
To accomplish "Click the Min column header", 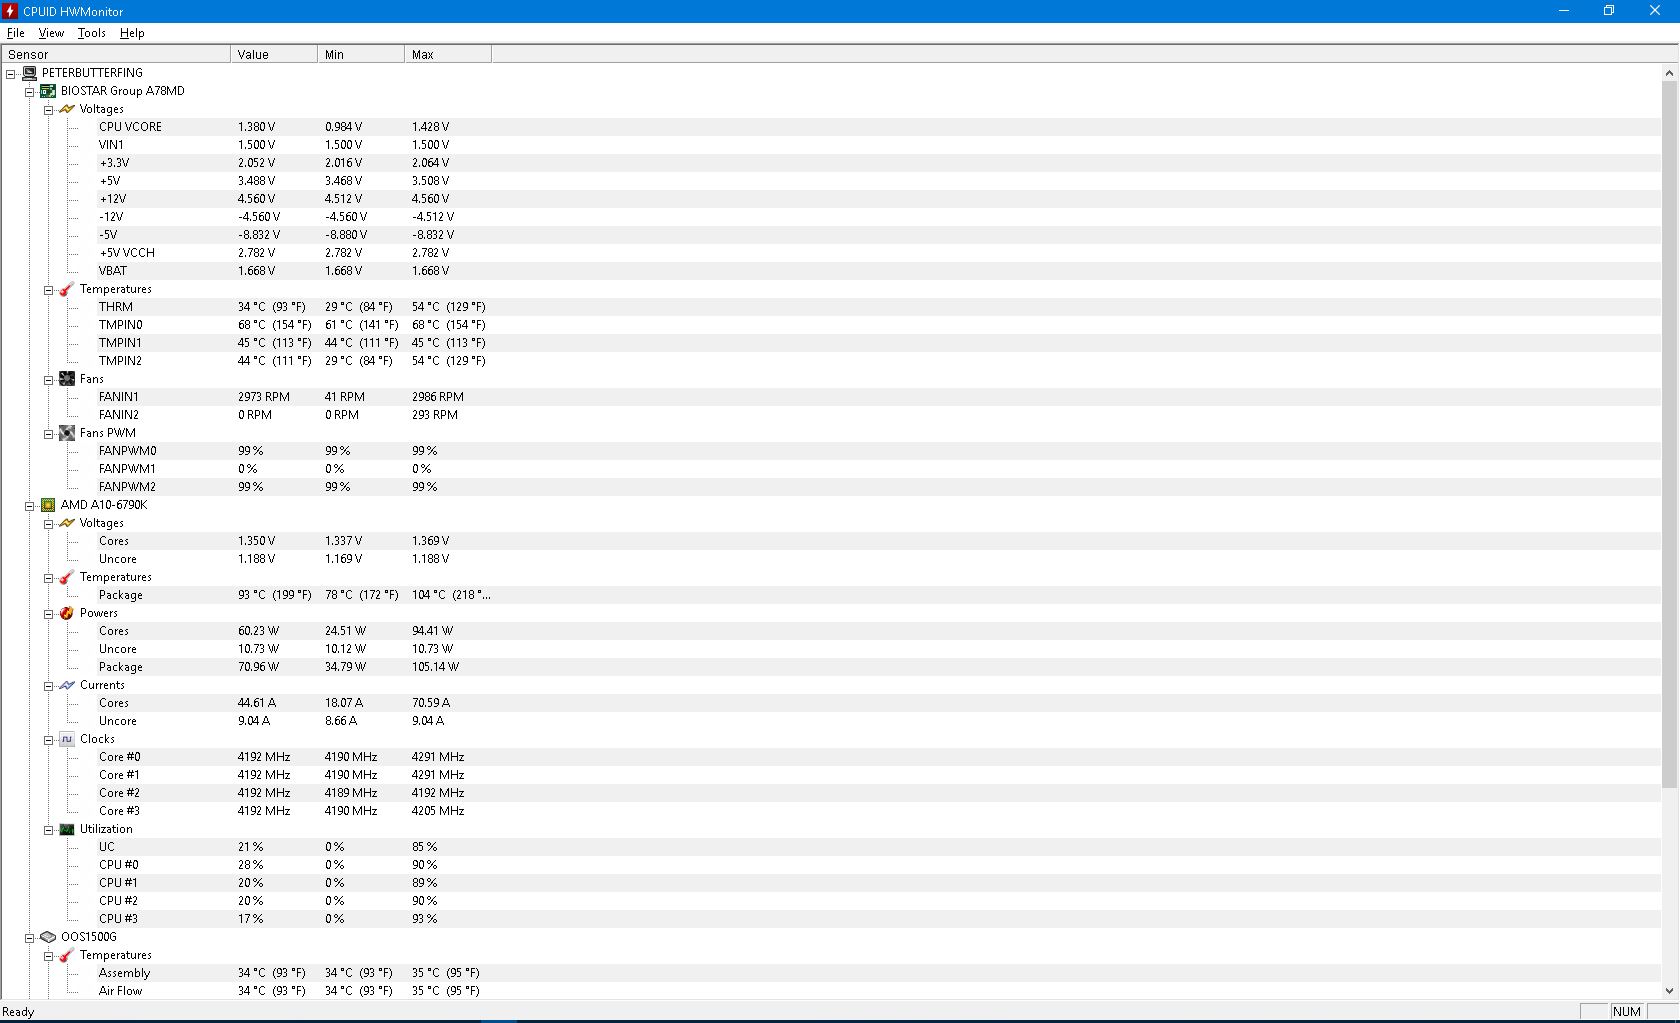I will click(x=361, y=54).
